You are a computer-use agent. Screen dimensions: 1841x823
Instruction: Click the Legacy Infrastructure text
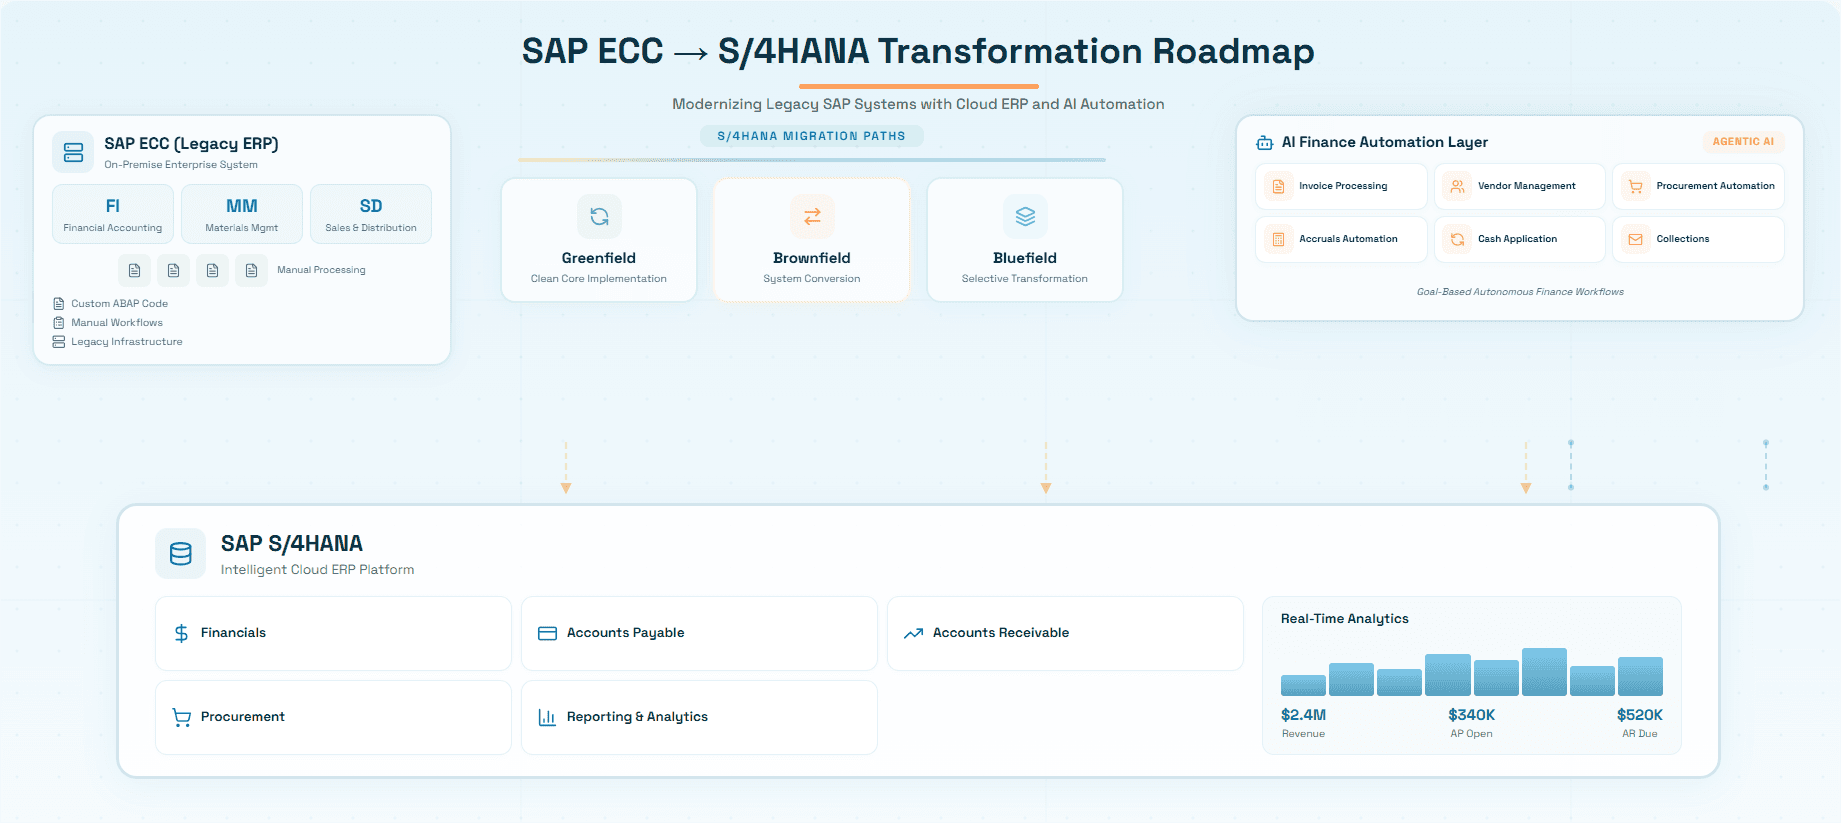tap(127, 342)
